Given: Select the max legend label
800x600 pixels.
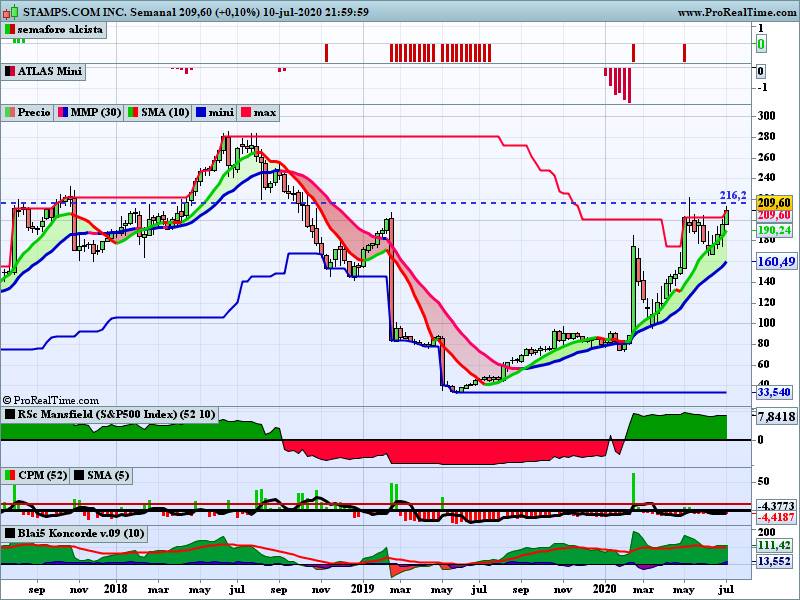Looking at the screenshot, I should (264, 112).
